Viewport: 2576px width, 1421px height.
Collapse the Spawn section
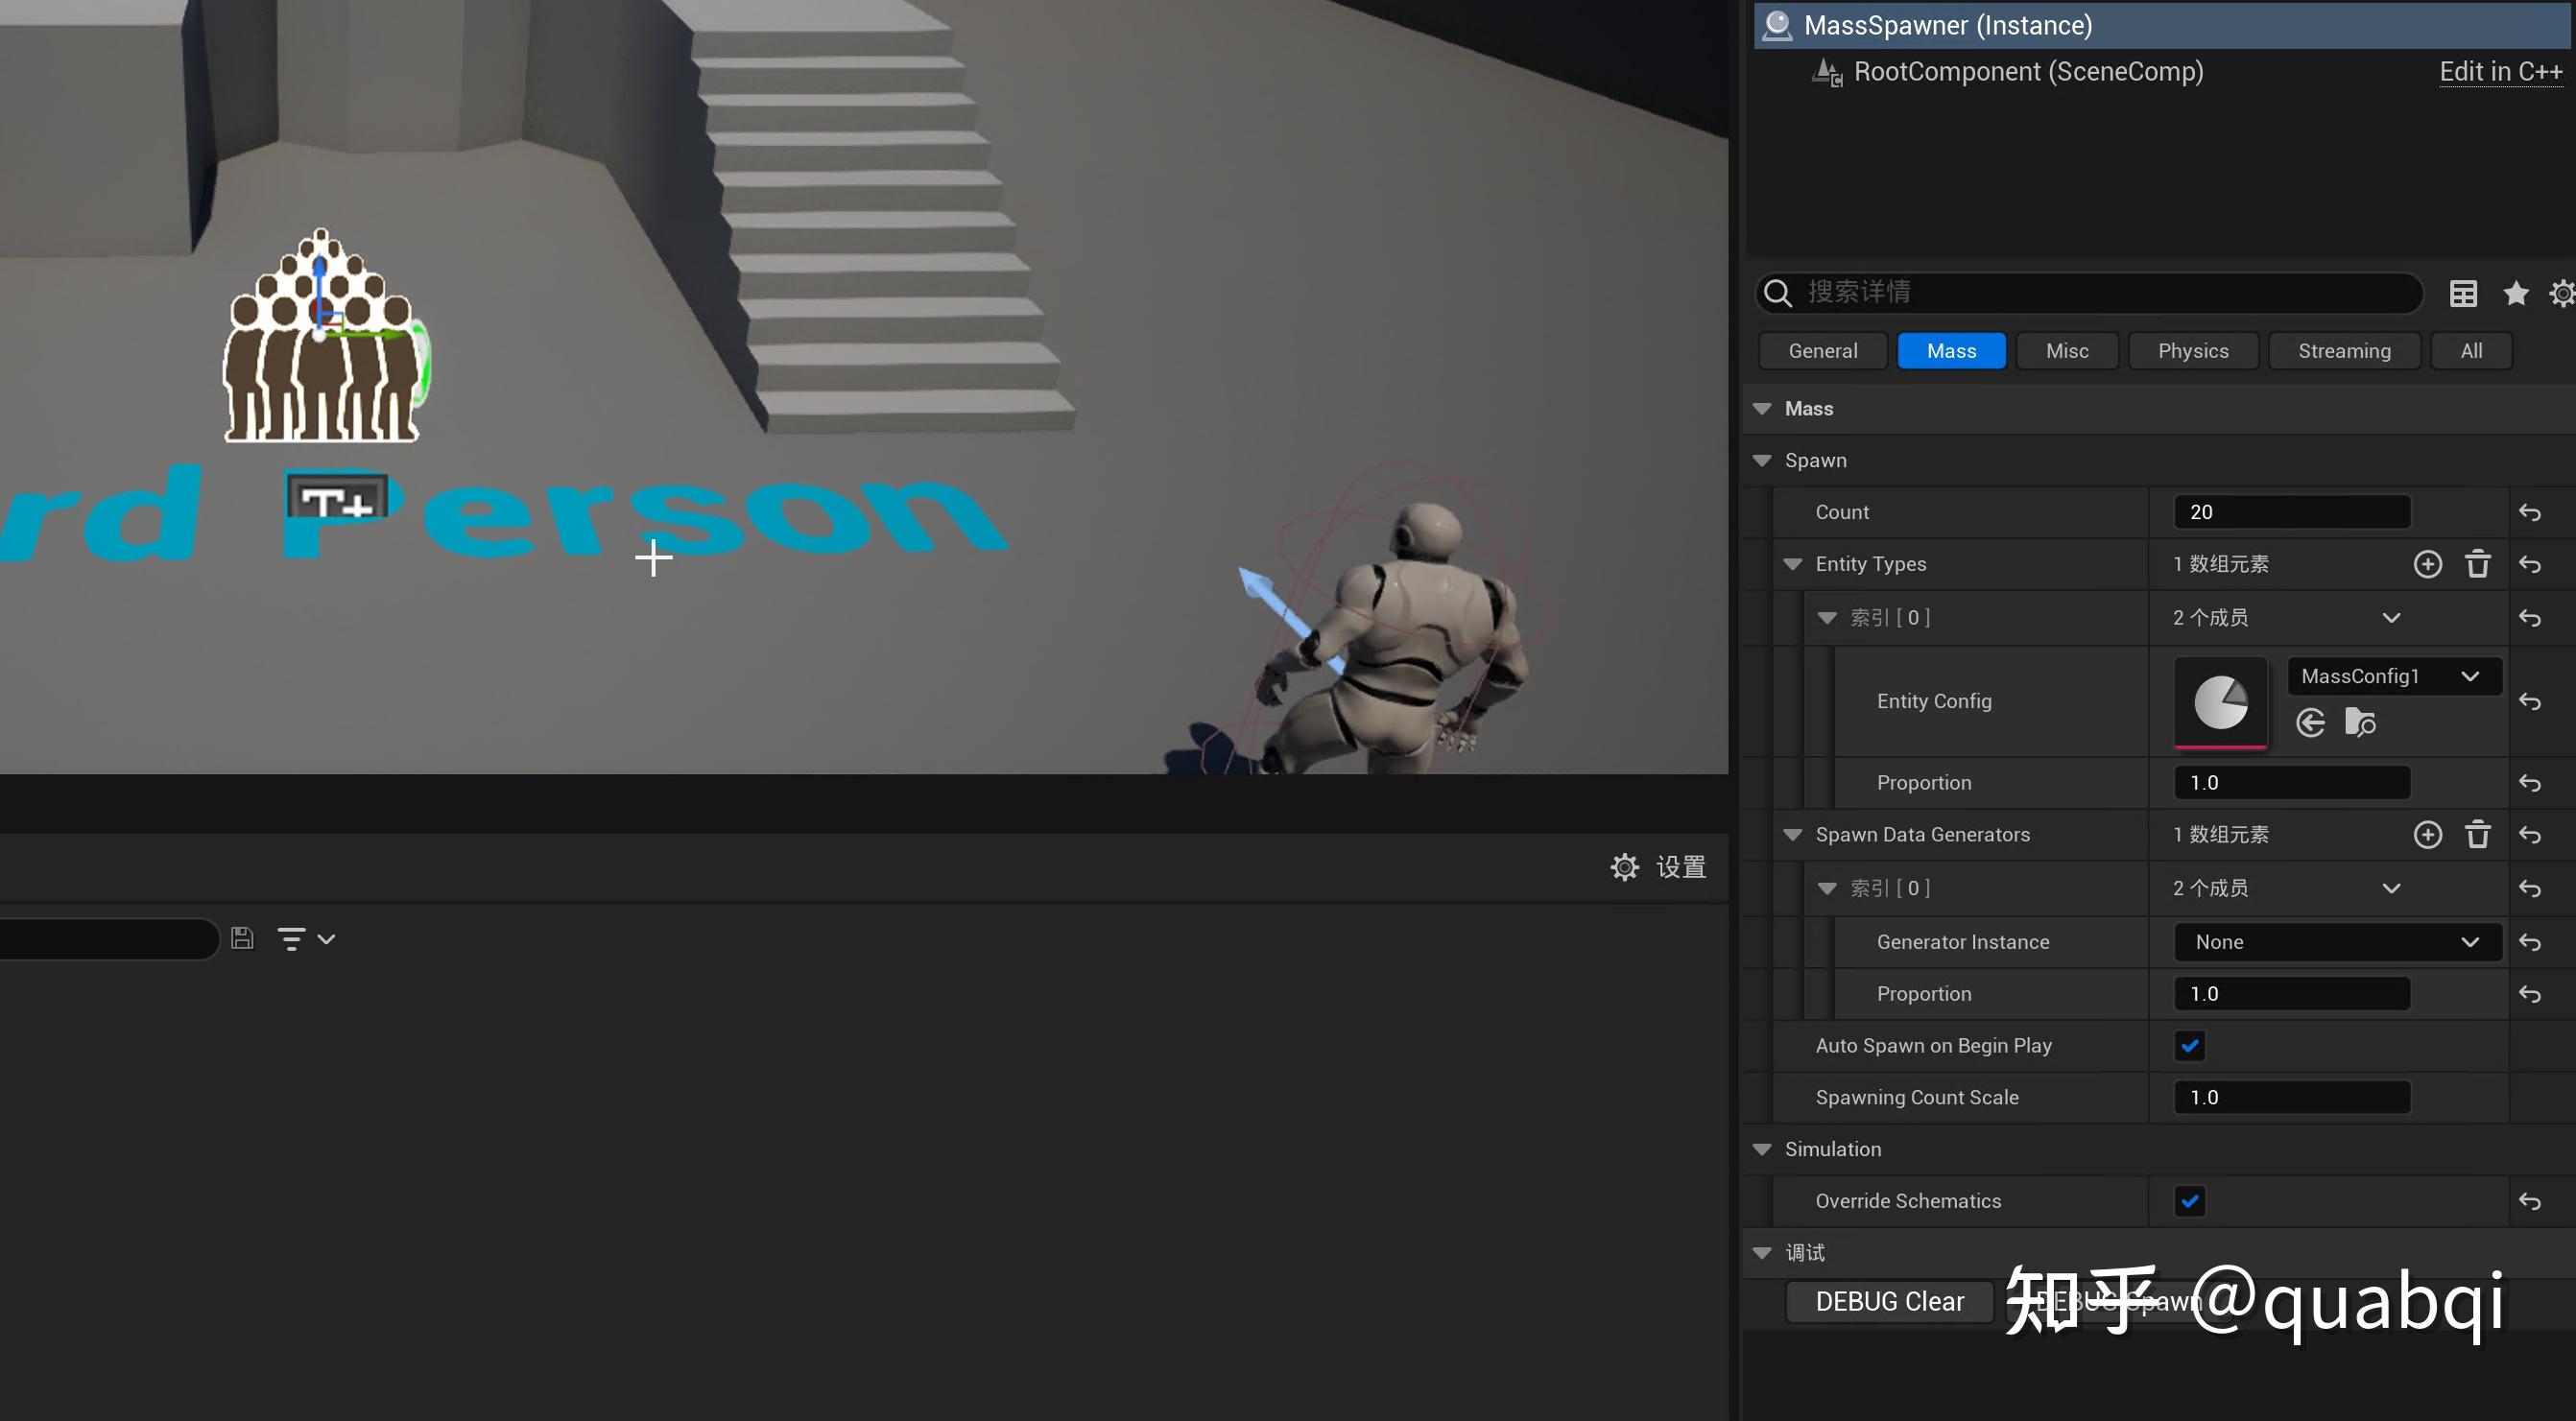1762,461
